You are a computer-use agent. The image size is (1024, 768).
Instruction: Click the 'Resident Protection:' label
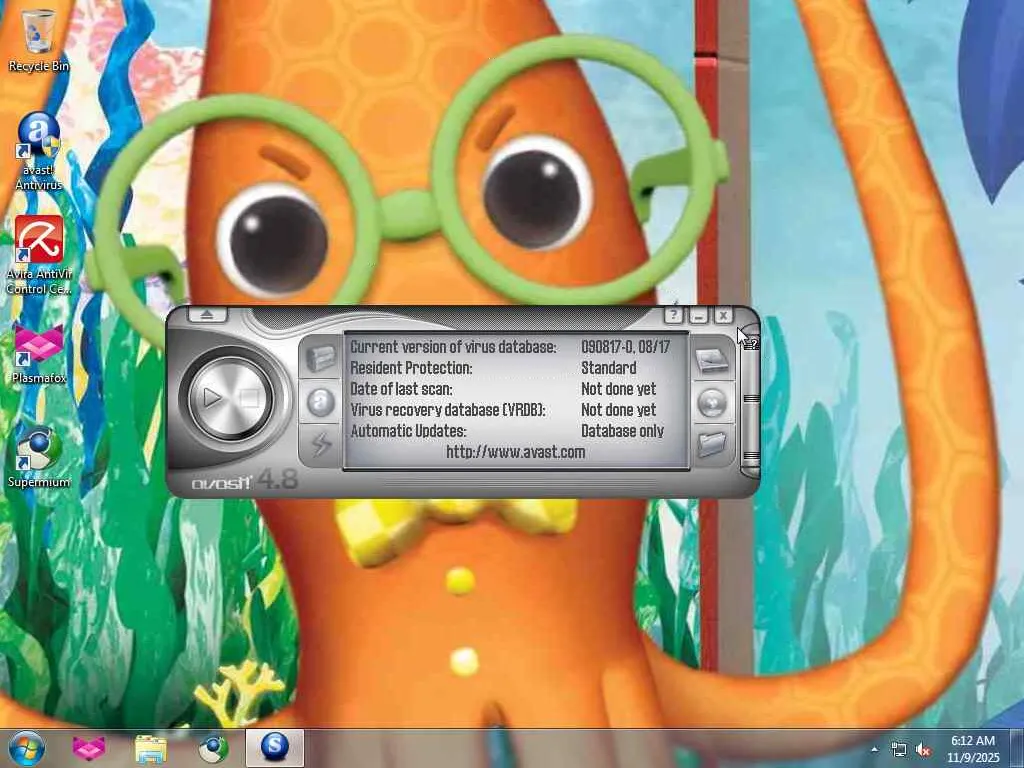coord(411,368)
